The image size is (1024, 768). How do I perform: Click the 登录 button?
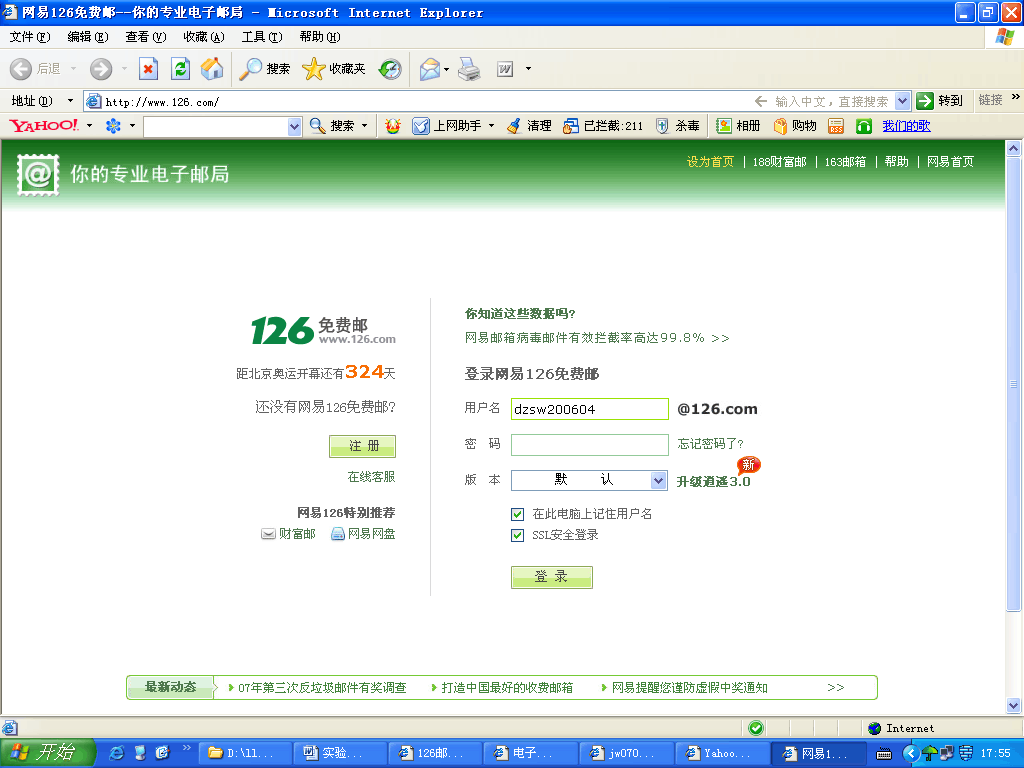pyautogui.click(x=551, y=577)
